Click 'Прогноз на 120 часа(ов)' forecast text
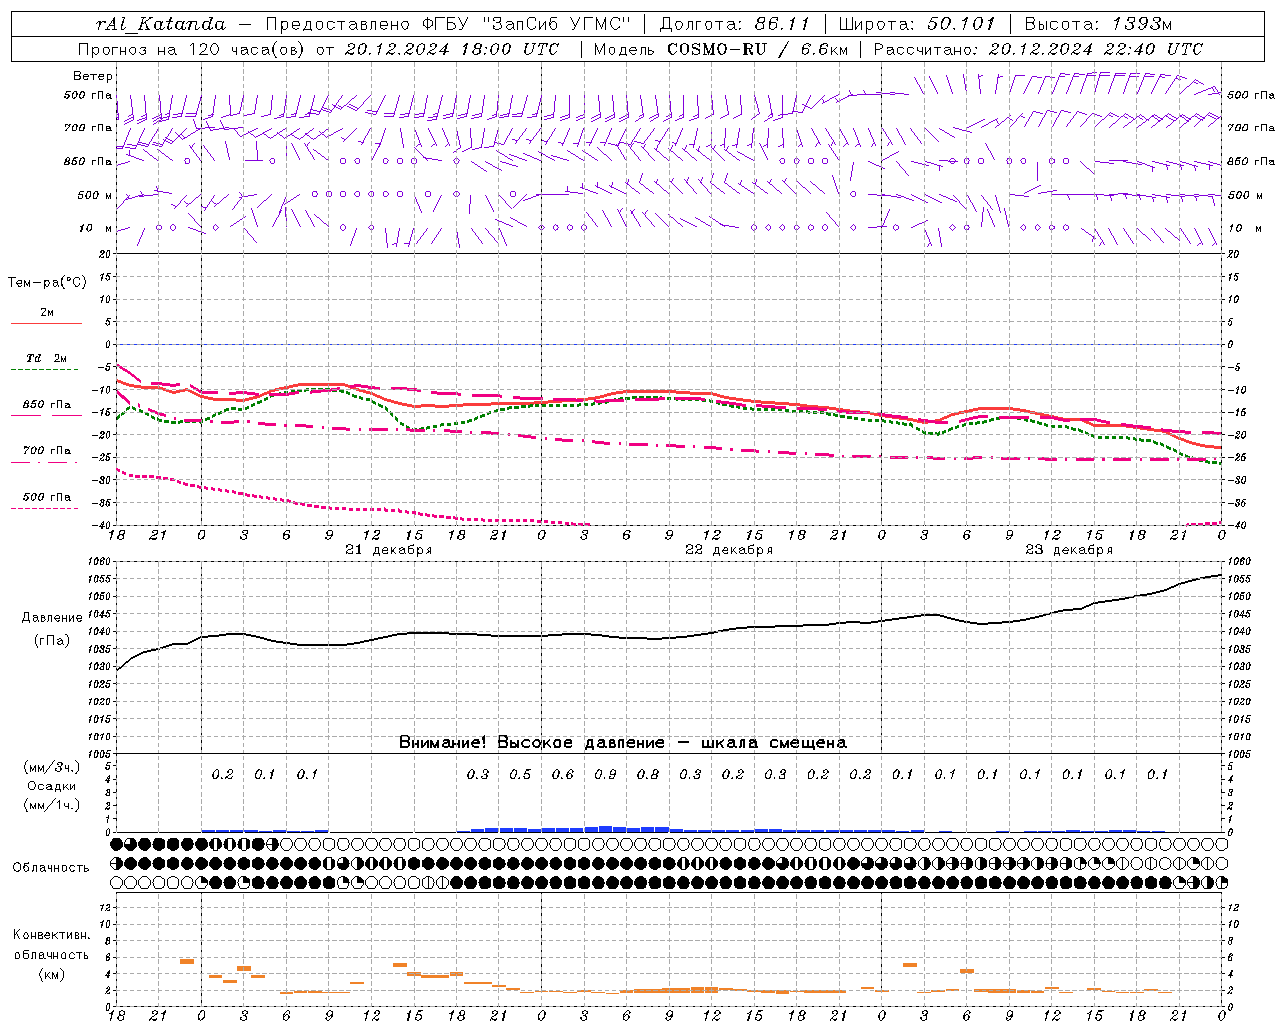The height and width of the screenshot is (1024, 1280). (192, 49)
